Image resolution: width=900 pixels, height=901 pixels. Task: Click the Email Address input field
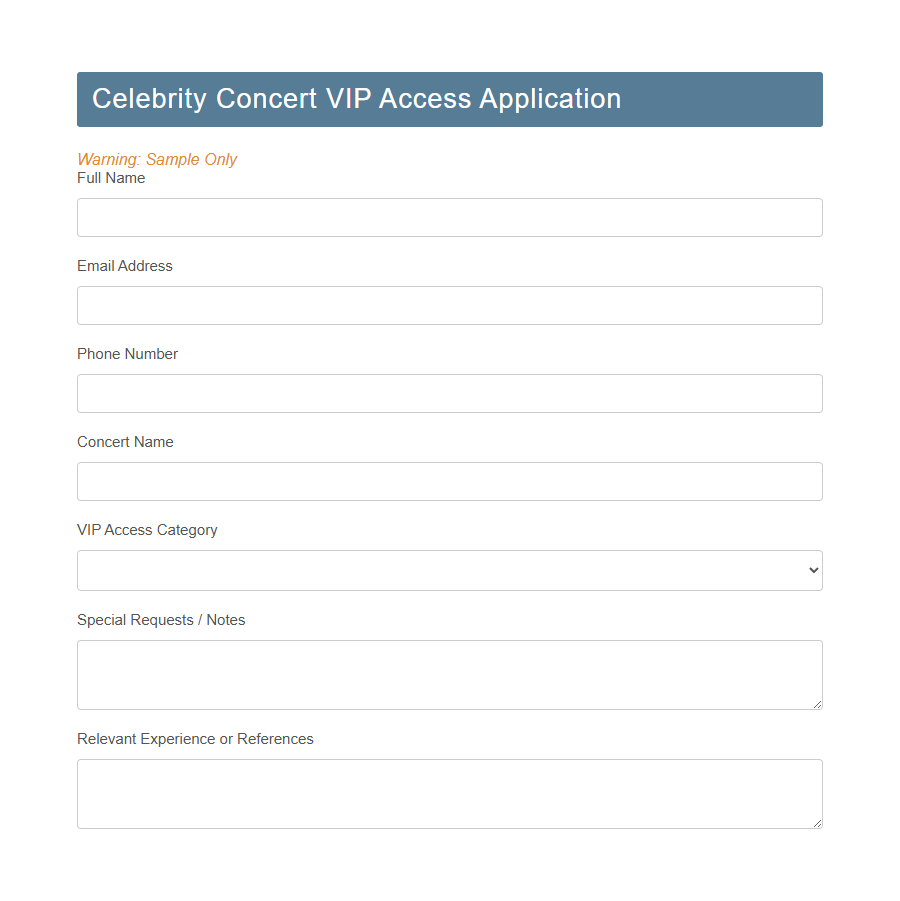[450, 305]
